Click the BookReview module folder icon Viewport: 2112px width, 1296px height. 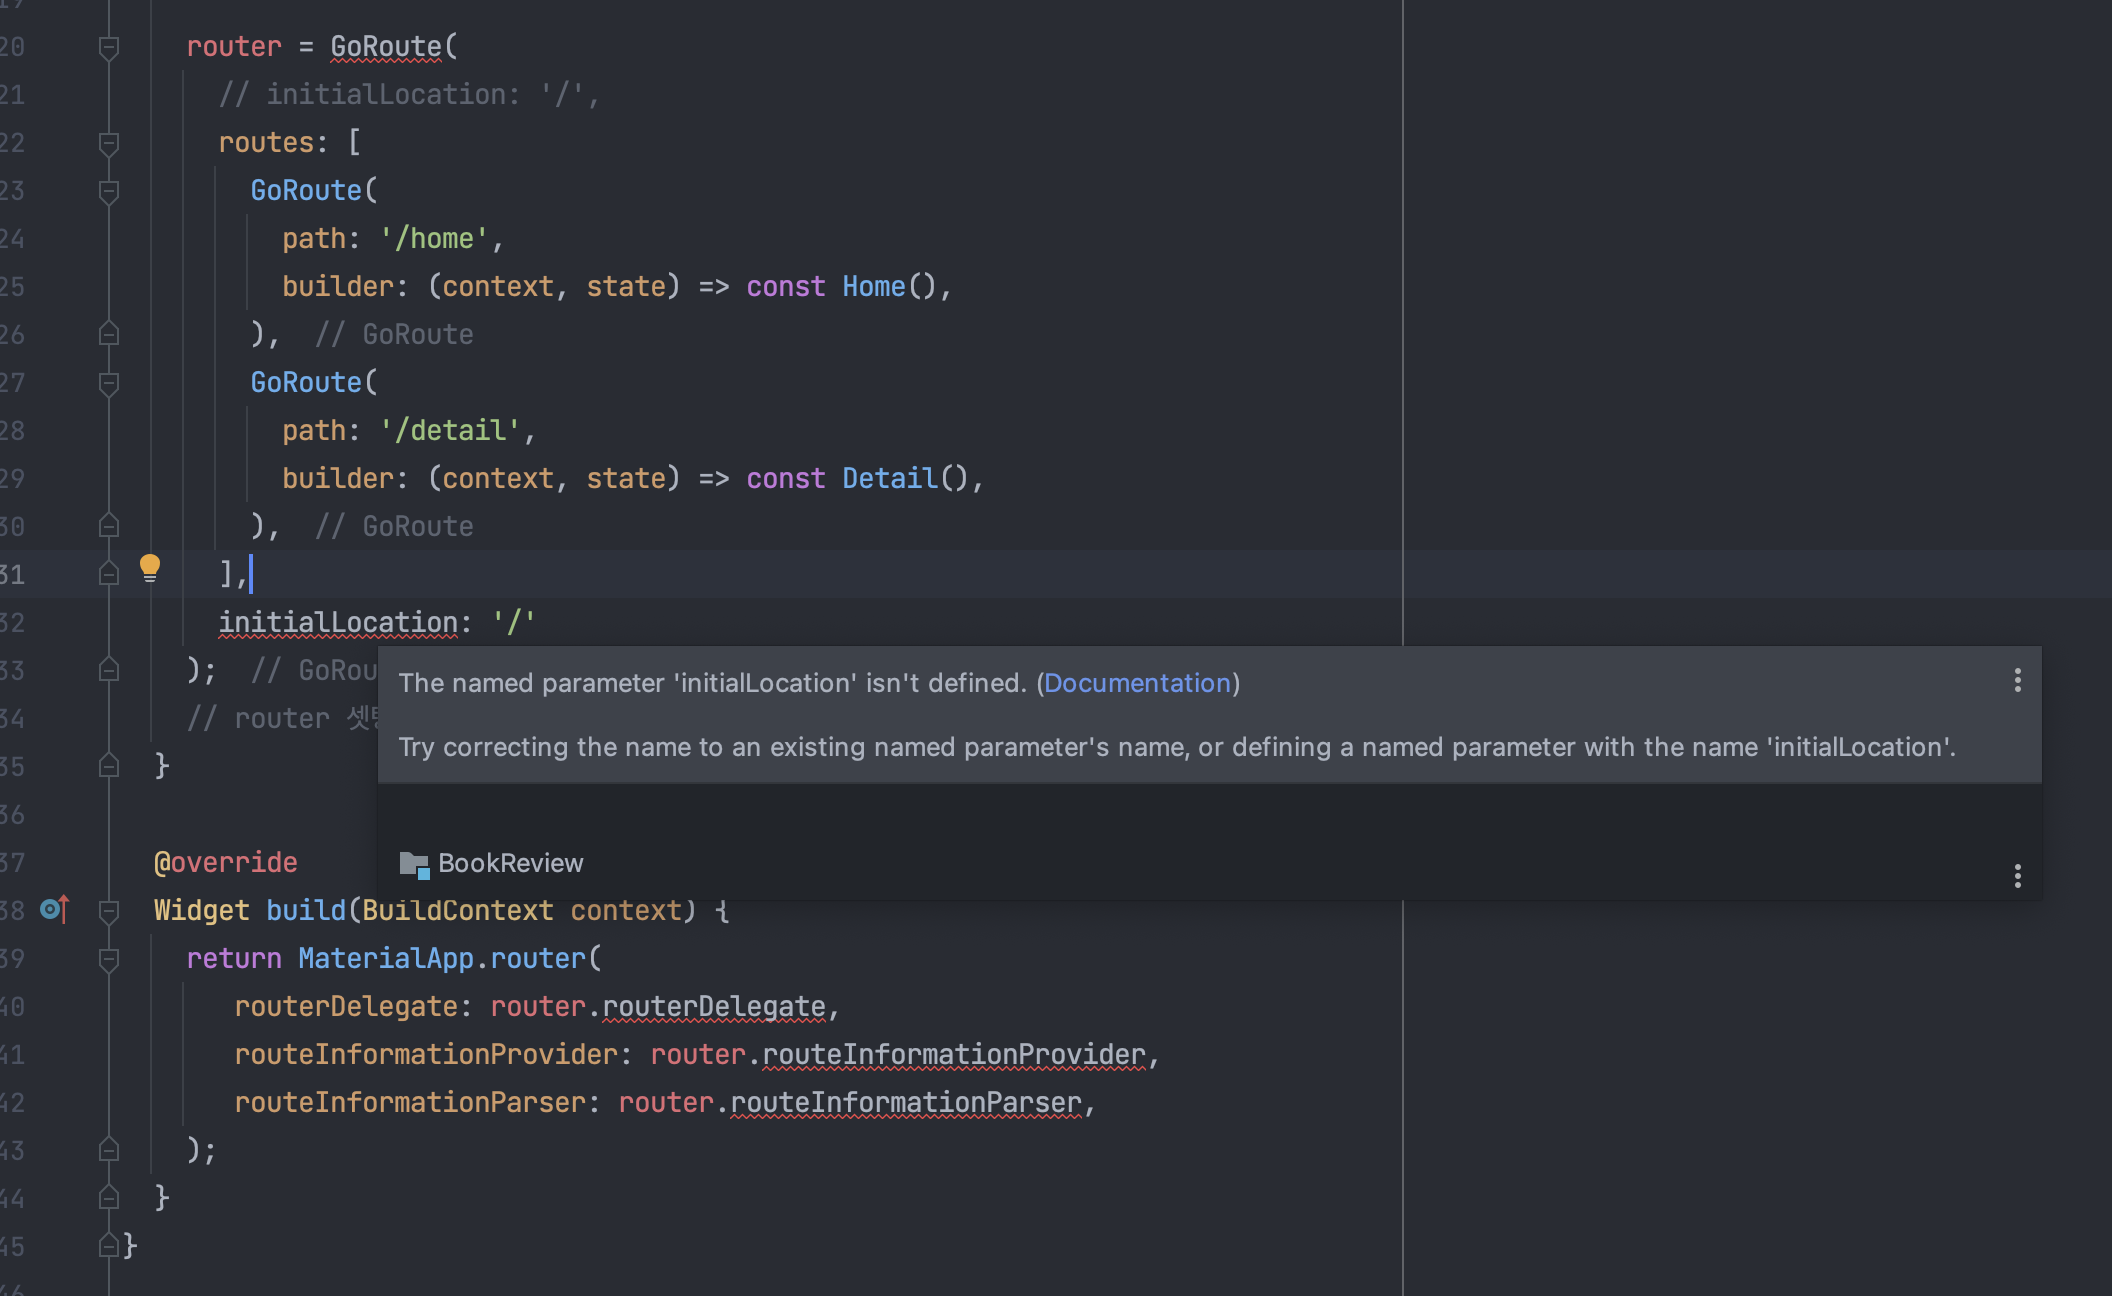(414, 864)
